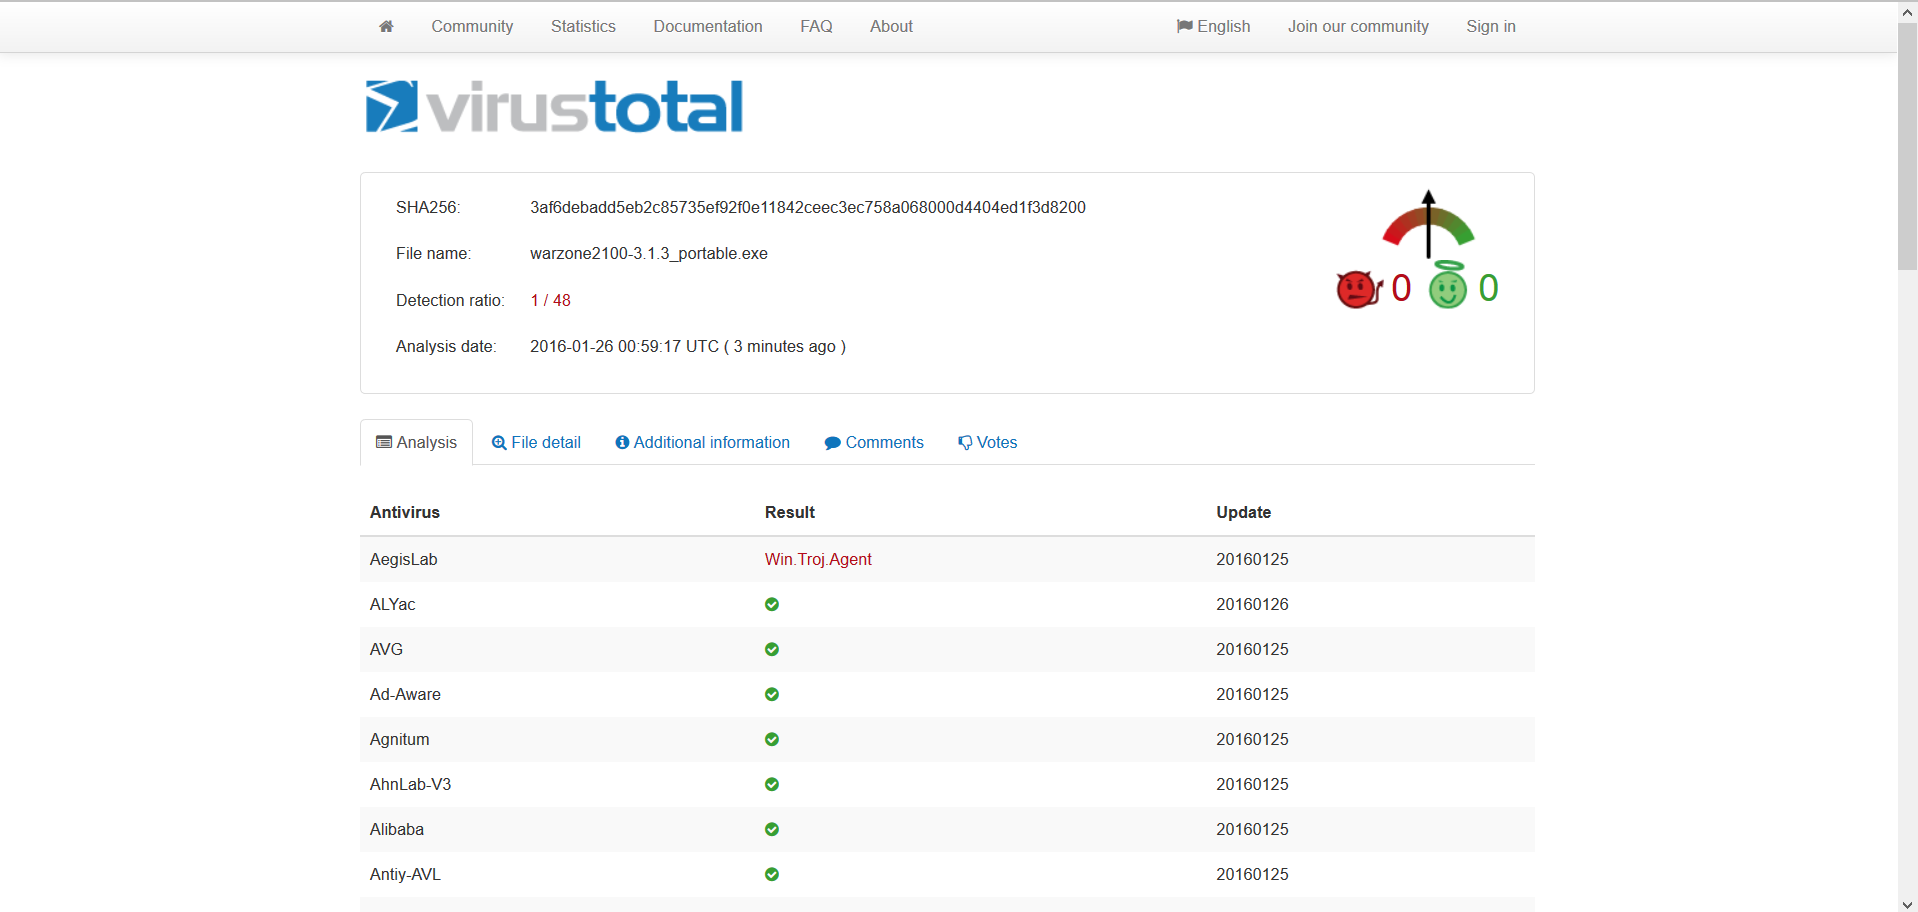
Task: Click the AhnLab-V3 antivirus name
Action: pyautogui.click(x=410, y=784)
